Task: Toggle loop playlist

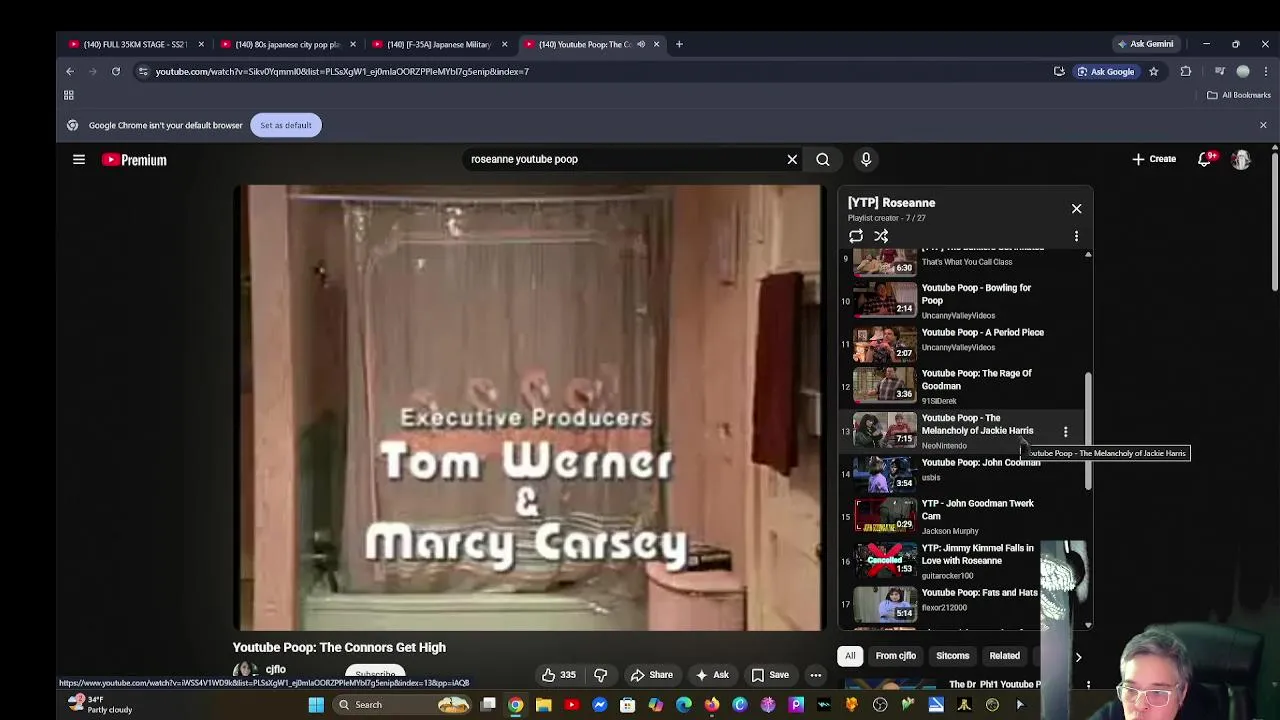Action: 856,236
